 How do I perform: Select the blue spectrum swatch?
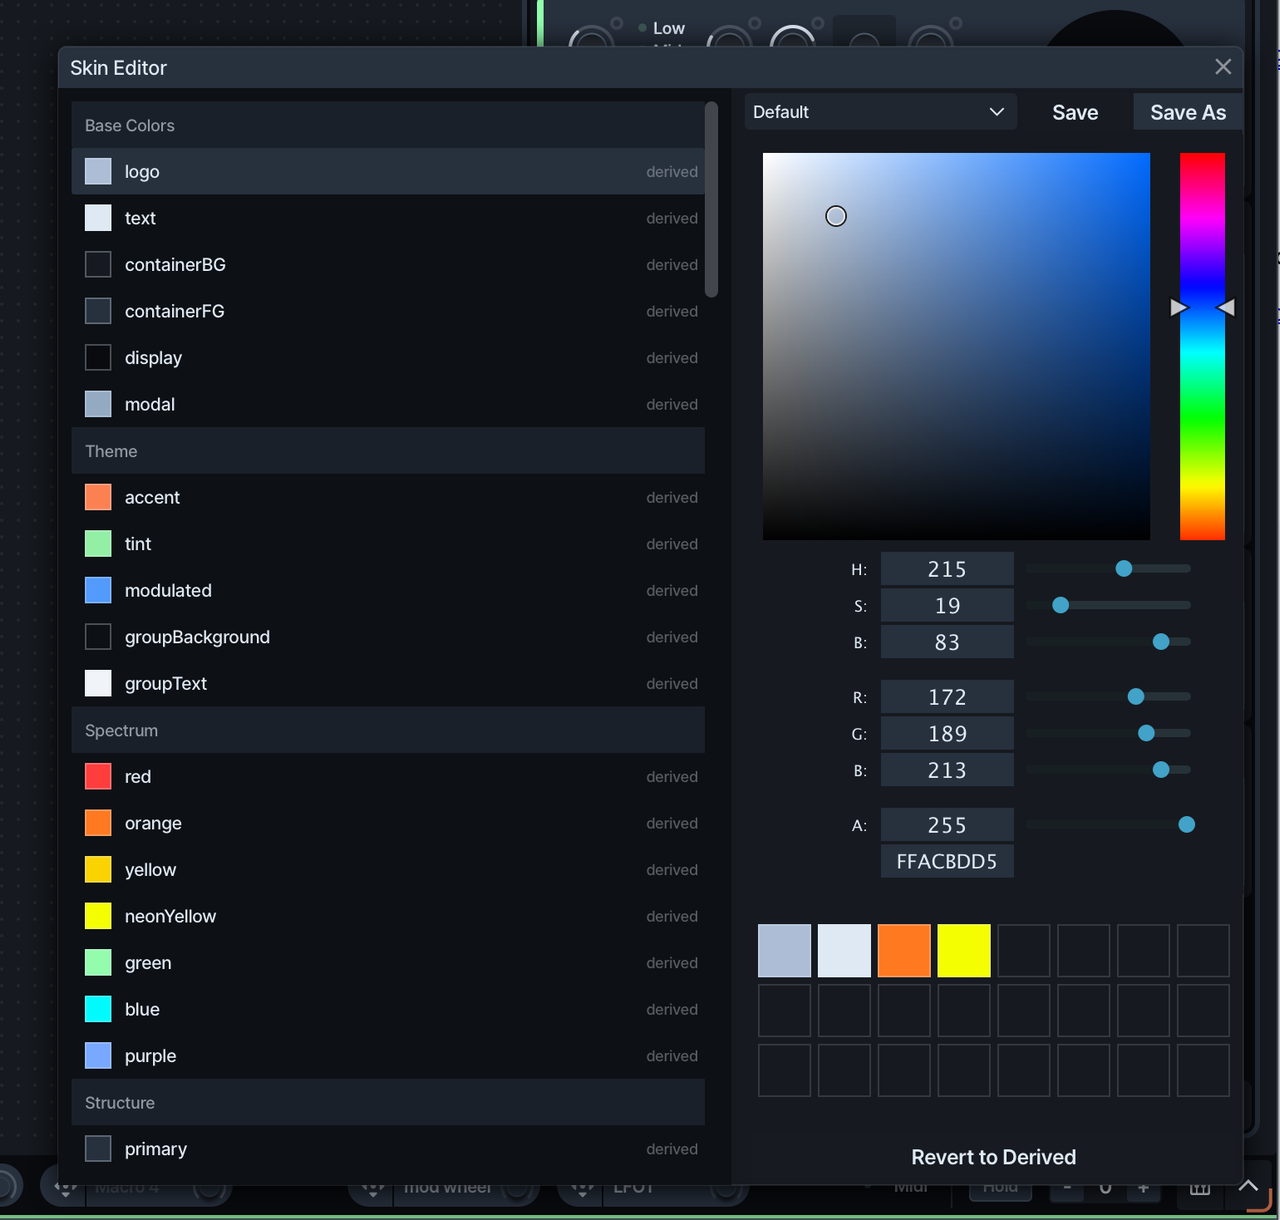pos(98,1009)
